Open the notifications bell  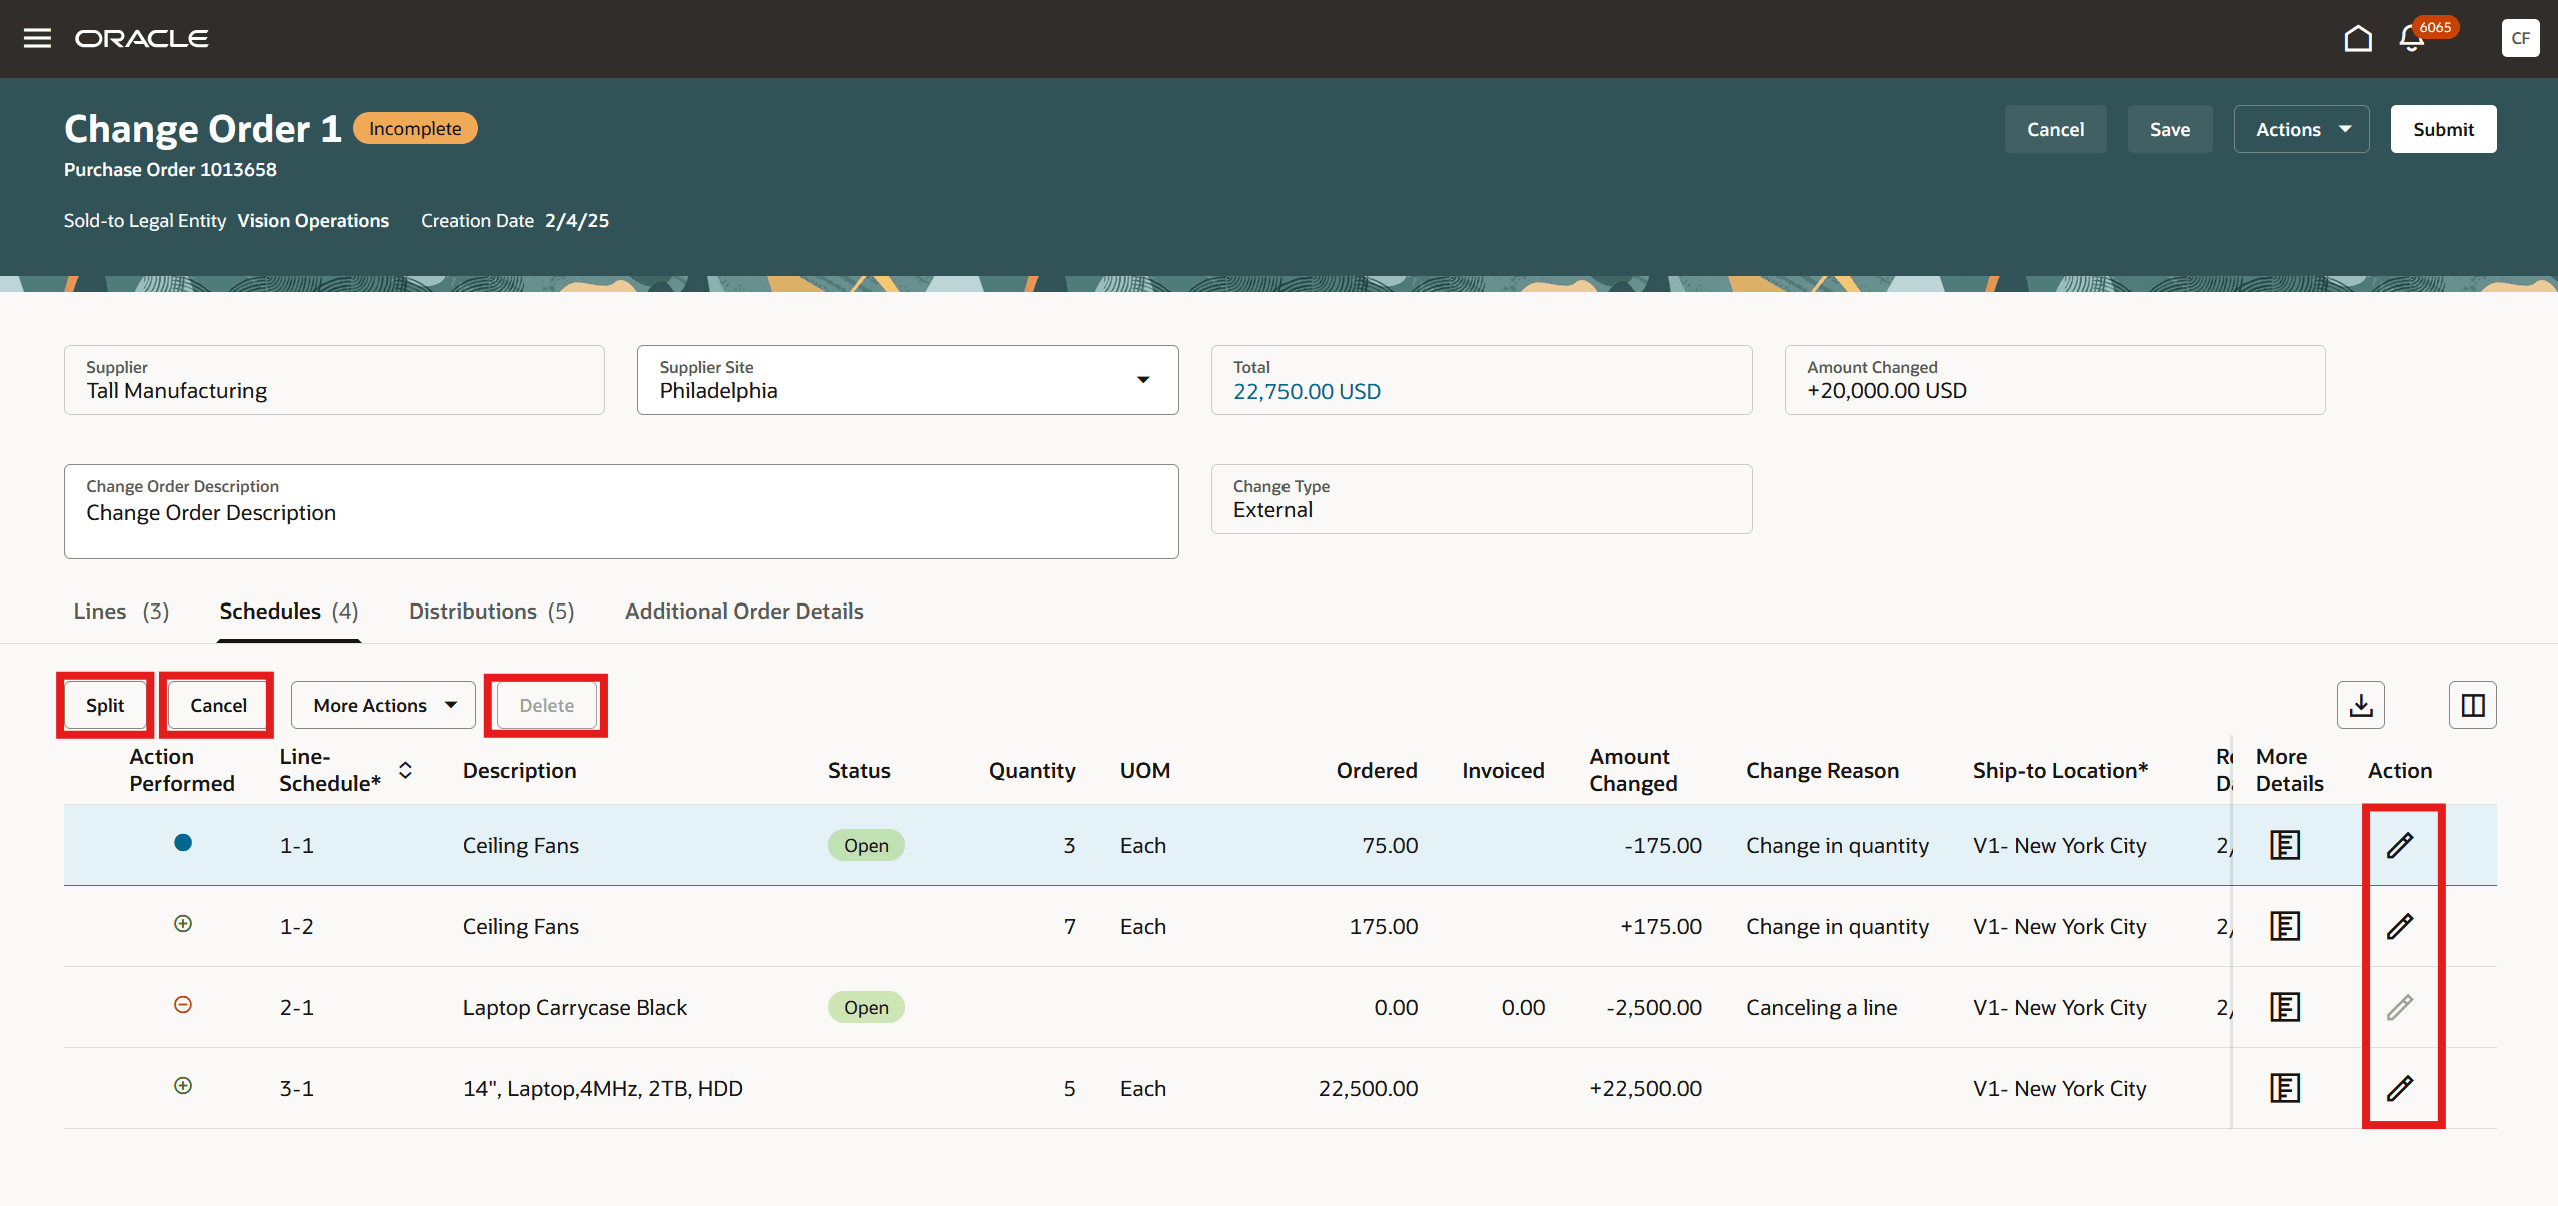(2411, 39)
